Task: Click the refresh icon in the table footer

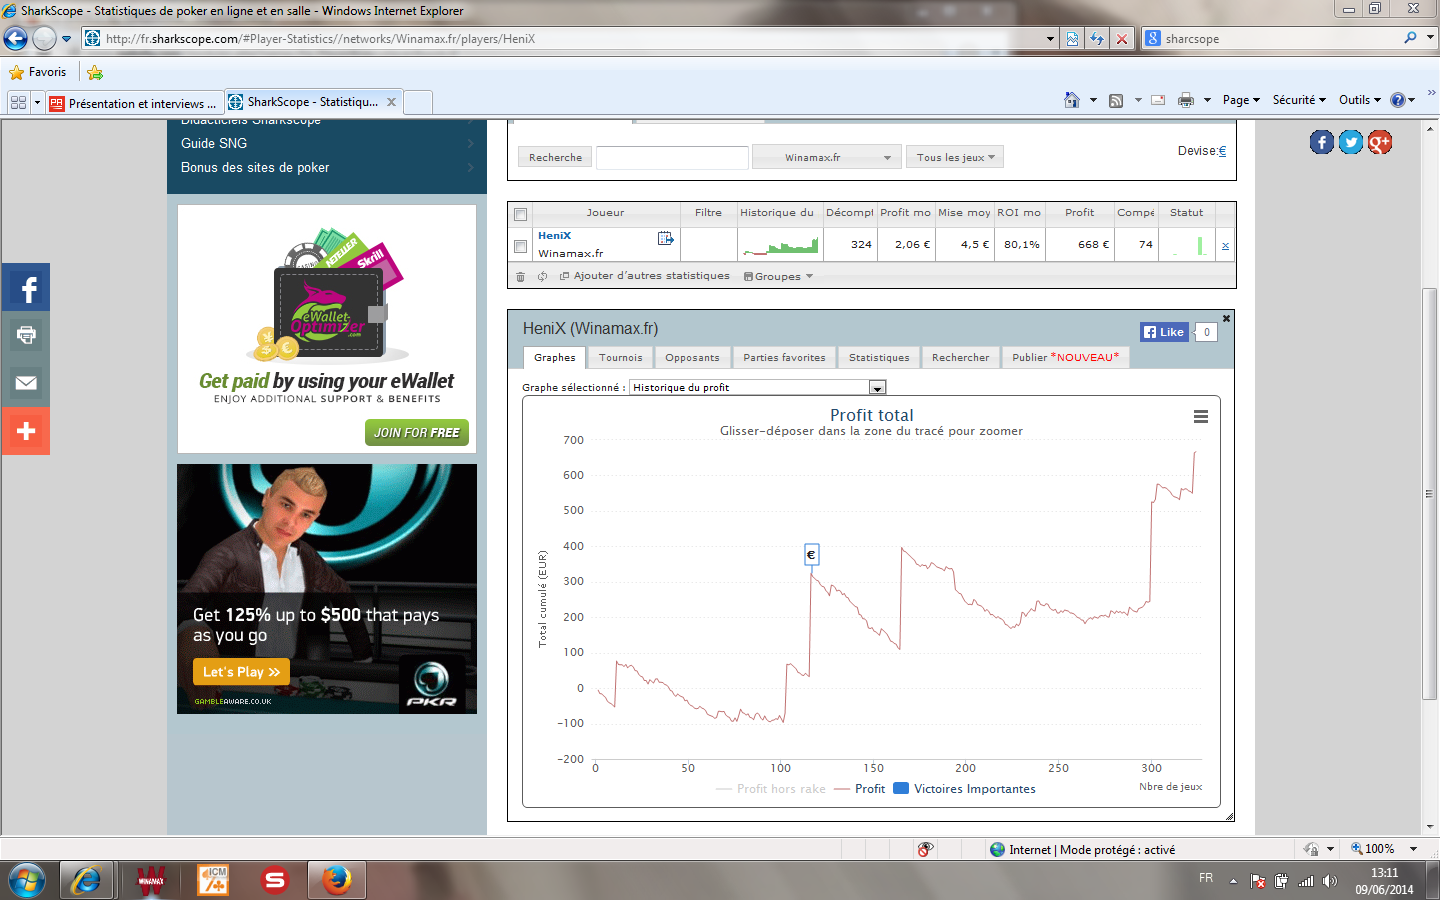Action: pos(542,277)
